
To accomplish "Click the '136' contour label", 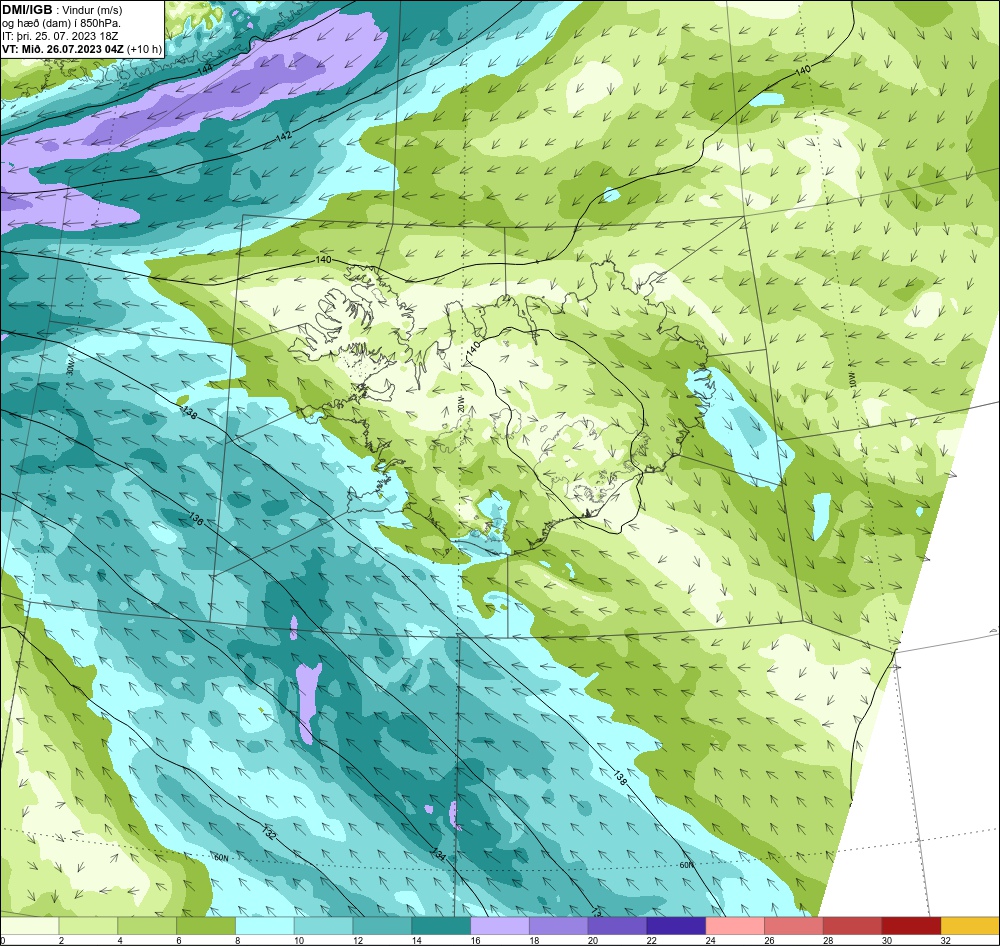I will [x=196, y=519].
